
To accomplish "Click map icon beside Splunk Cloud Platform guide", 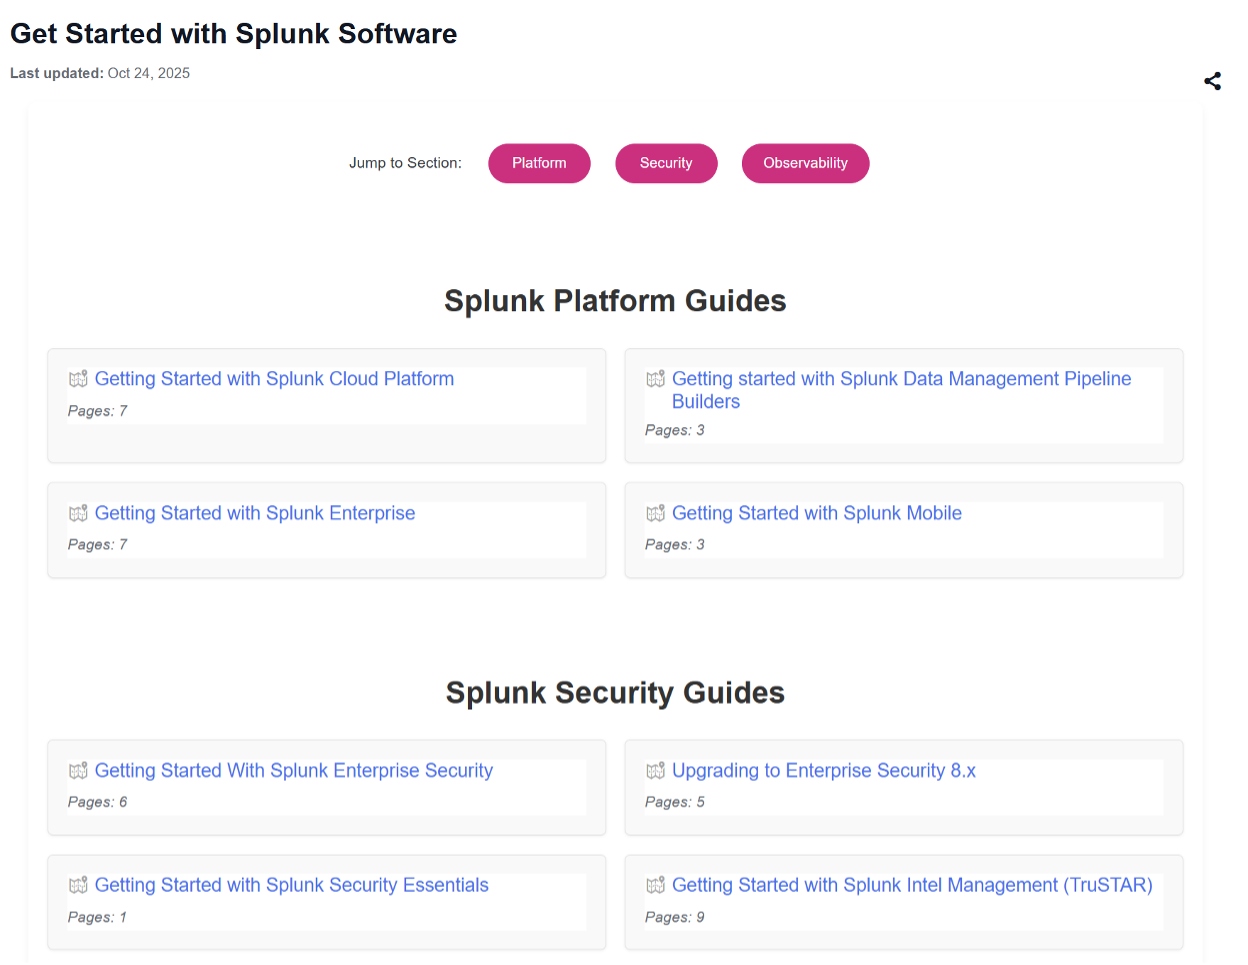I will 78,379.
